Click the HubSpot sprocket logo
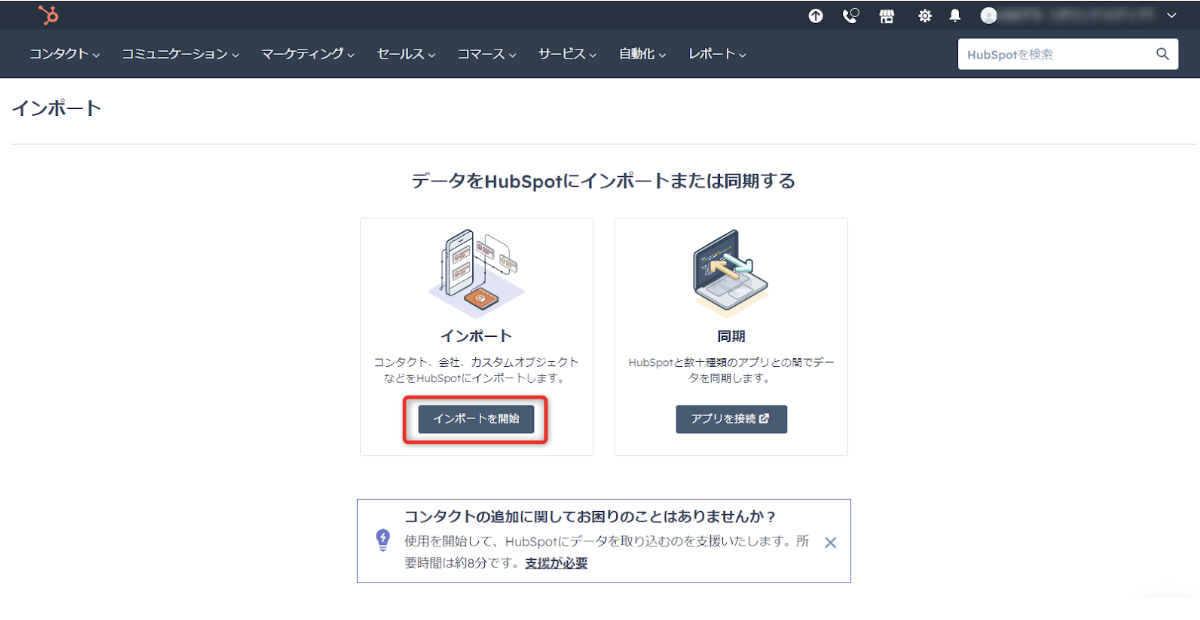The width and height of the screenshot is (1200, 620). (x=48, y=15)
